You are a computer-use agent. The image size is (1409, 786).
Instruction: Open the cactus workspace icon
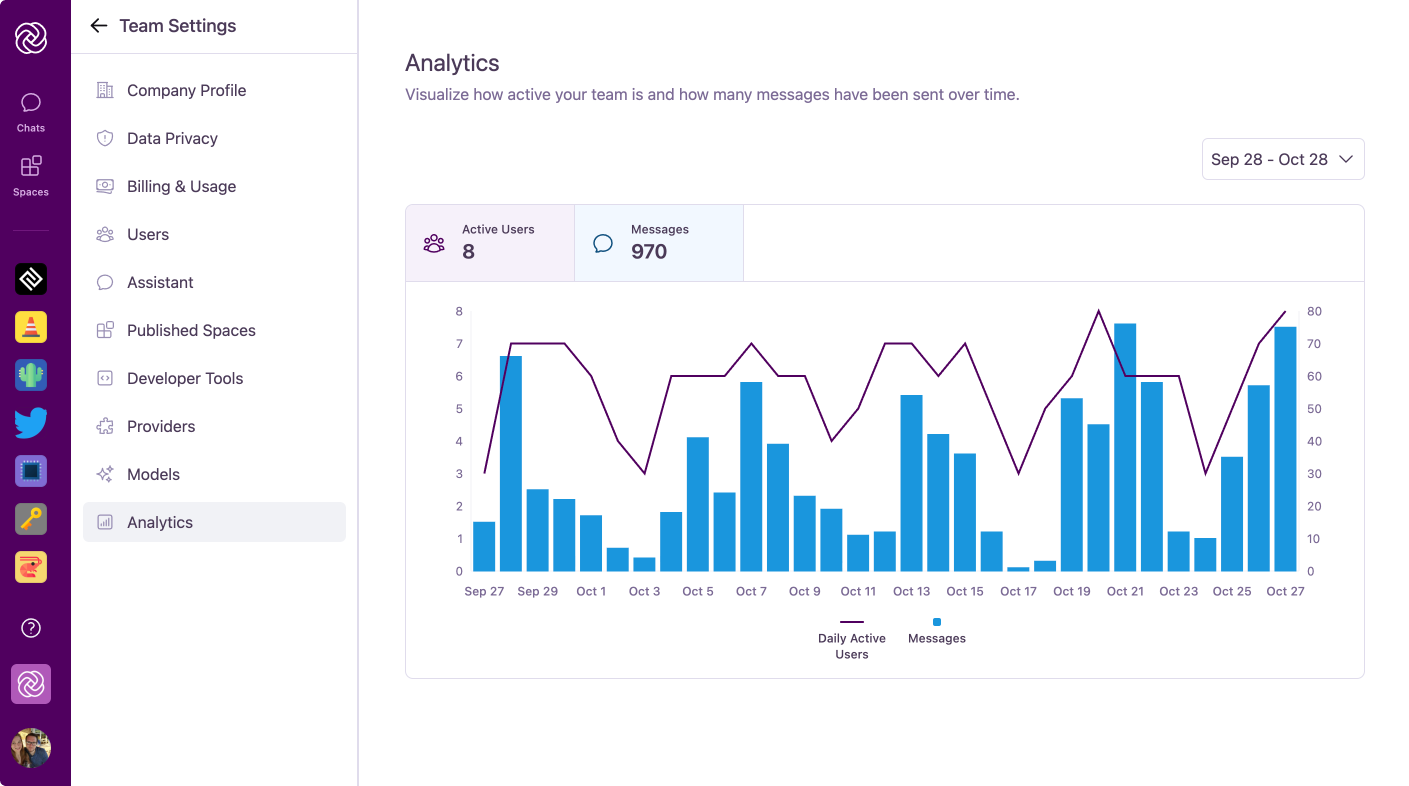(30, 375)
